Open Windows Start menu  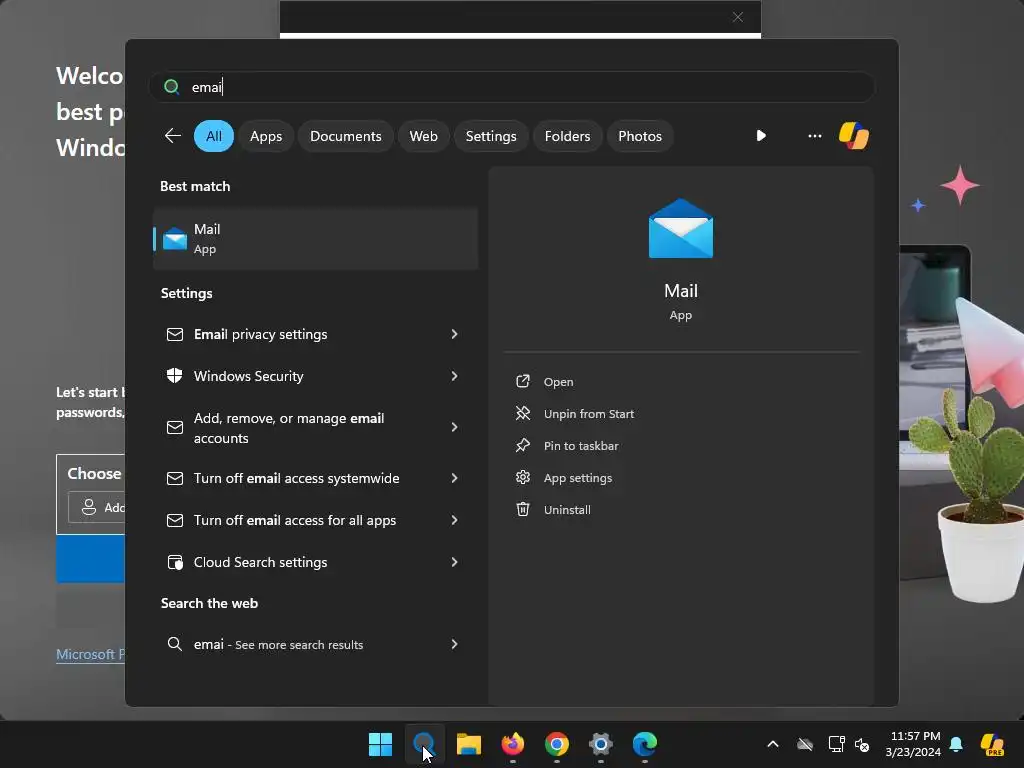pos(380,744)
